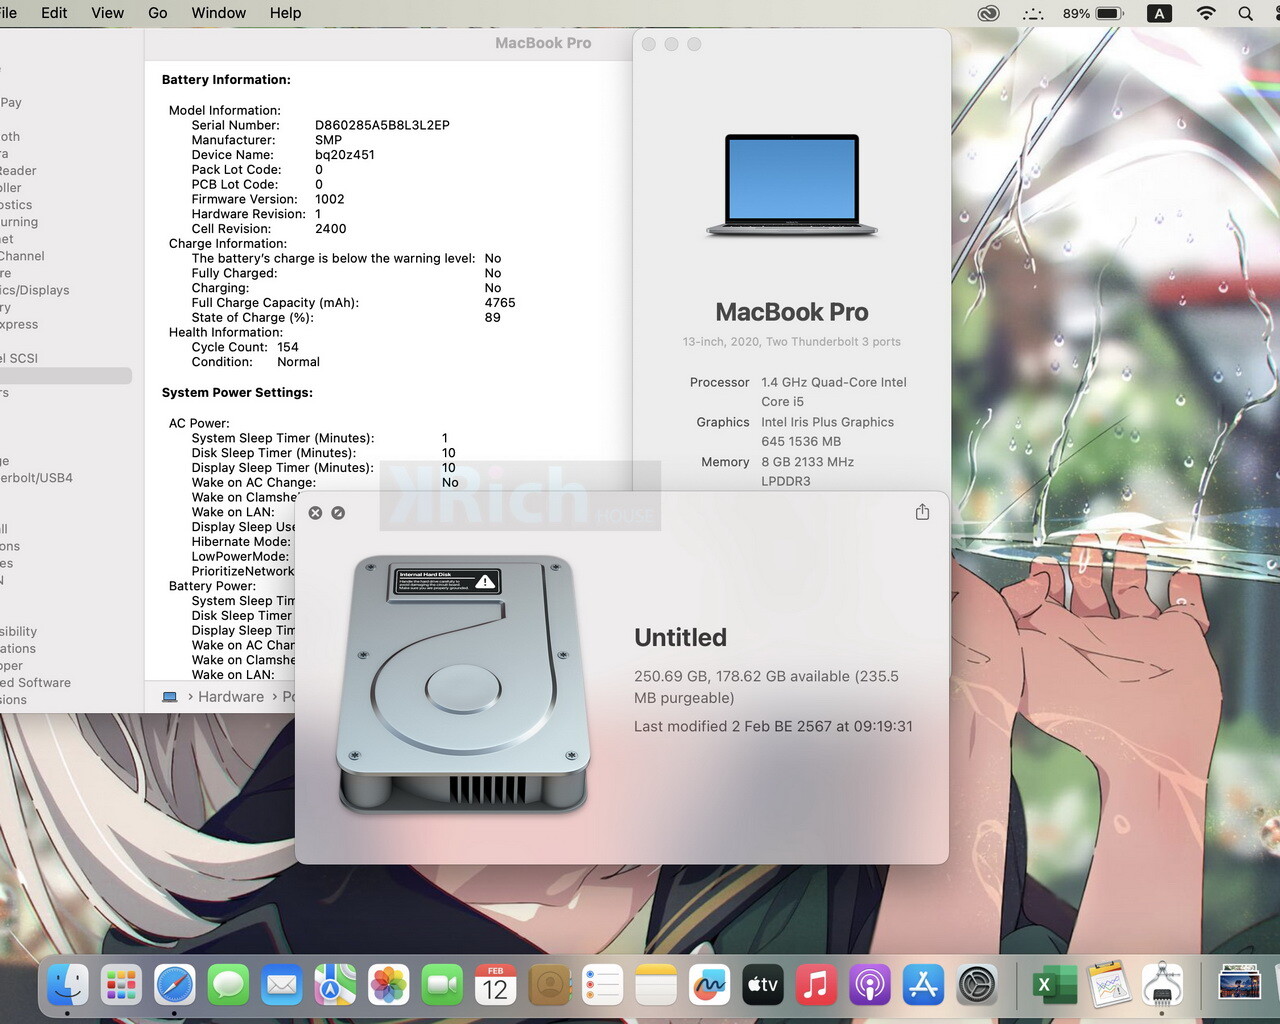Viewport: 1280px width, 1024px height.
Task: Launch Safari from the dock
Action: coord(175,985)
